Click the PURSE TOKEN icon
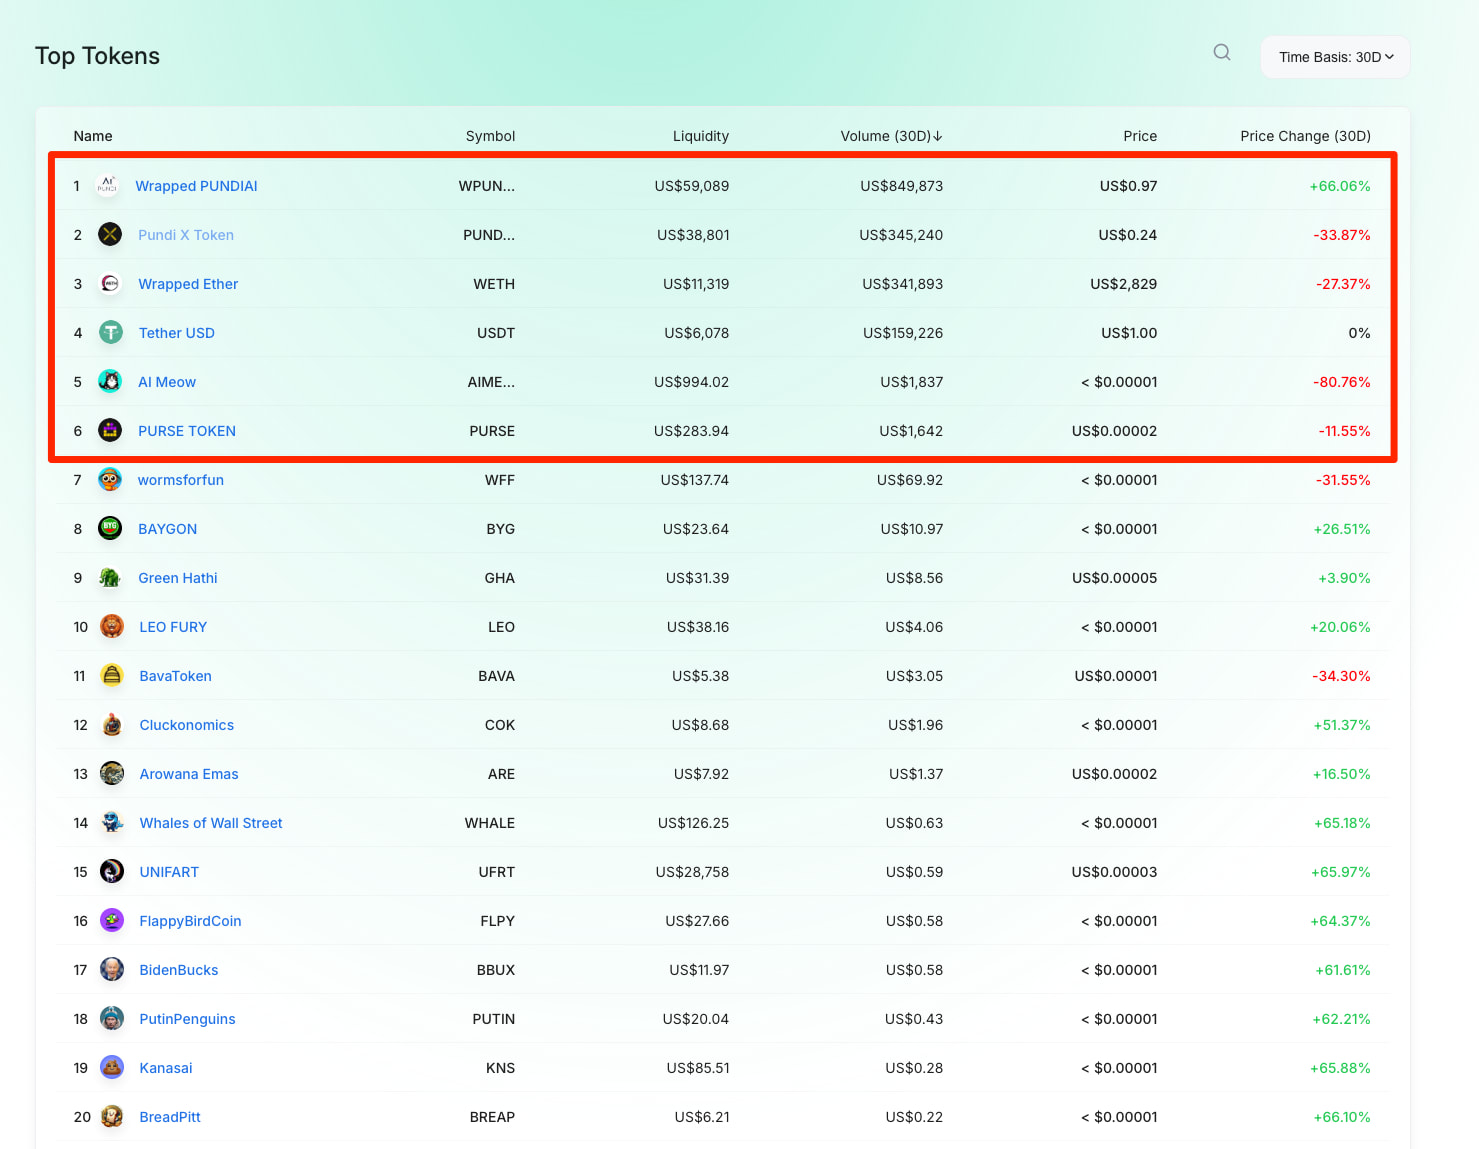The image size is (1479, 1149). coord(110,431)
